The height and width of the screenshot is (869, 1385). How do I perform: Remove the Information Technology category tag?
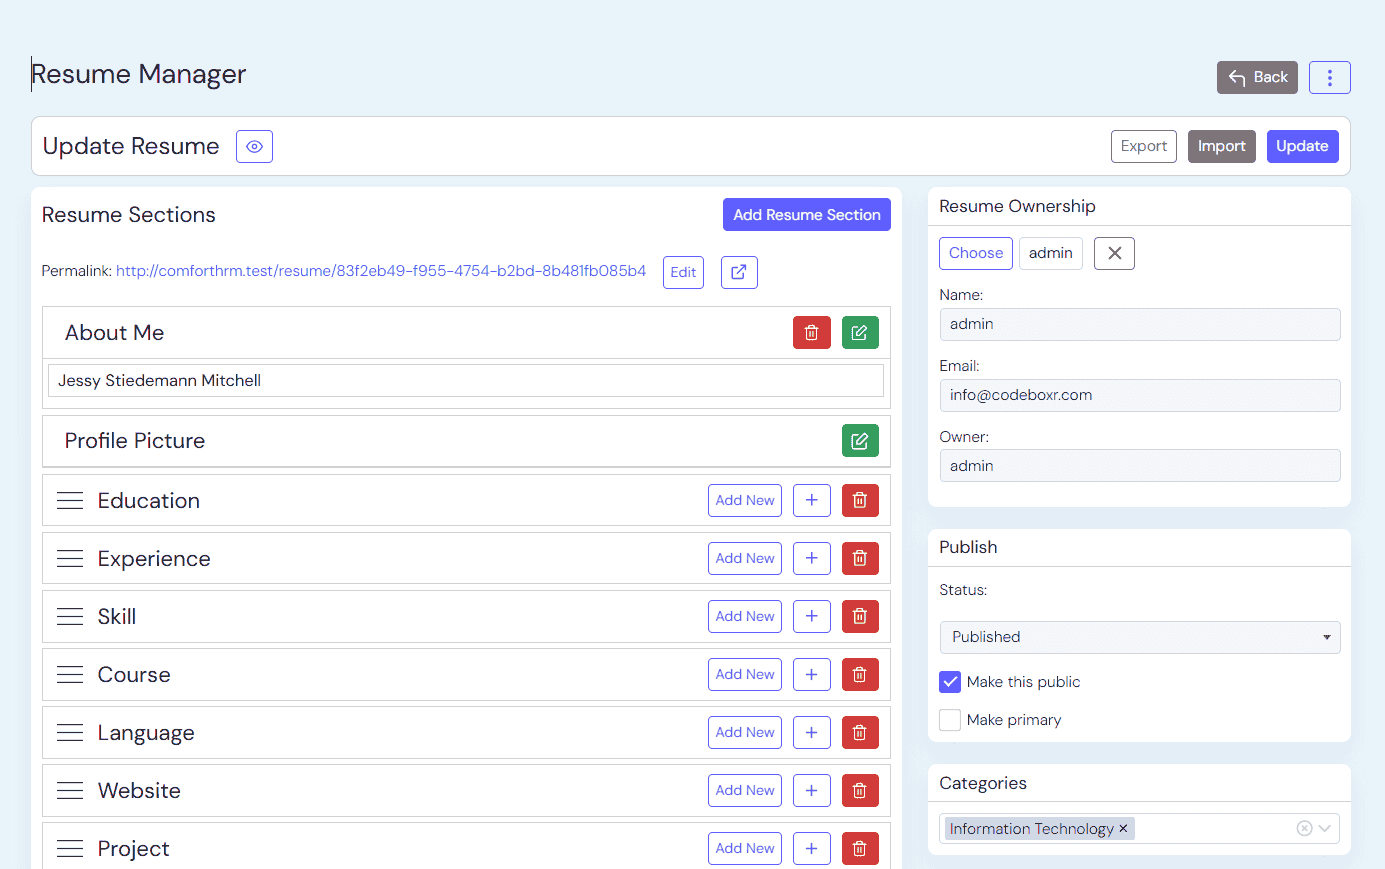1123,828
